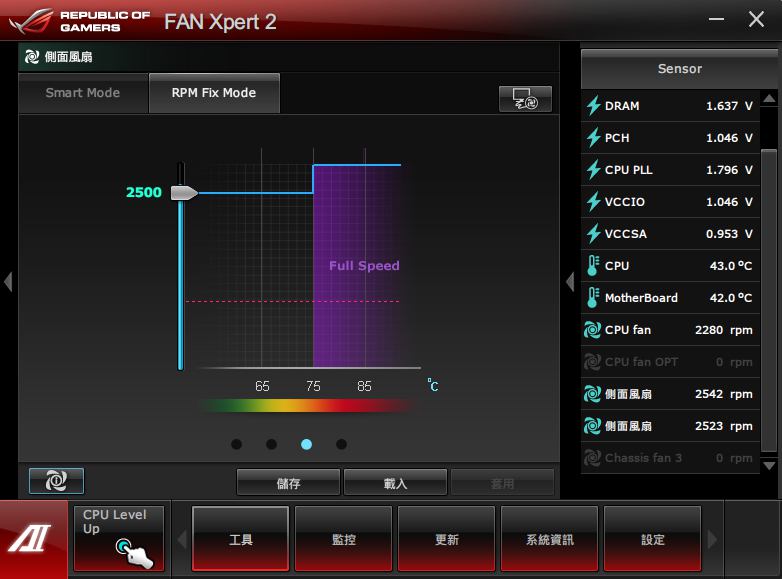
Task: Click the CPU fan OPT fan icon
Action: tap(592, 362)
